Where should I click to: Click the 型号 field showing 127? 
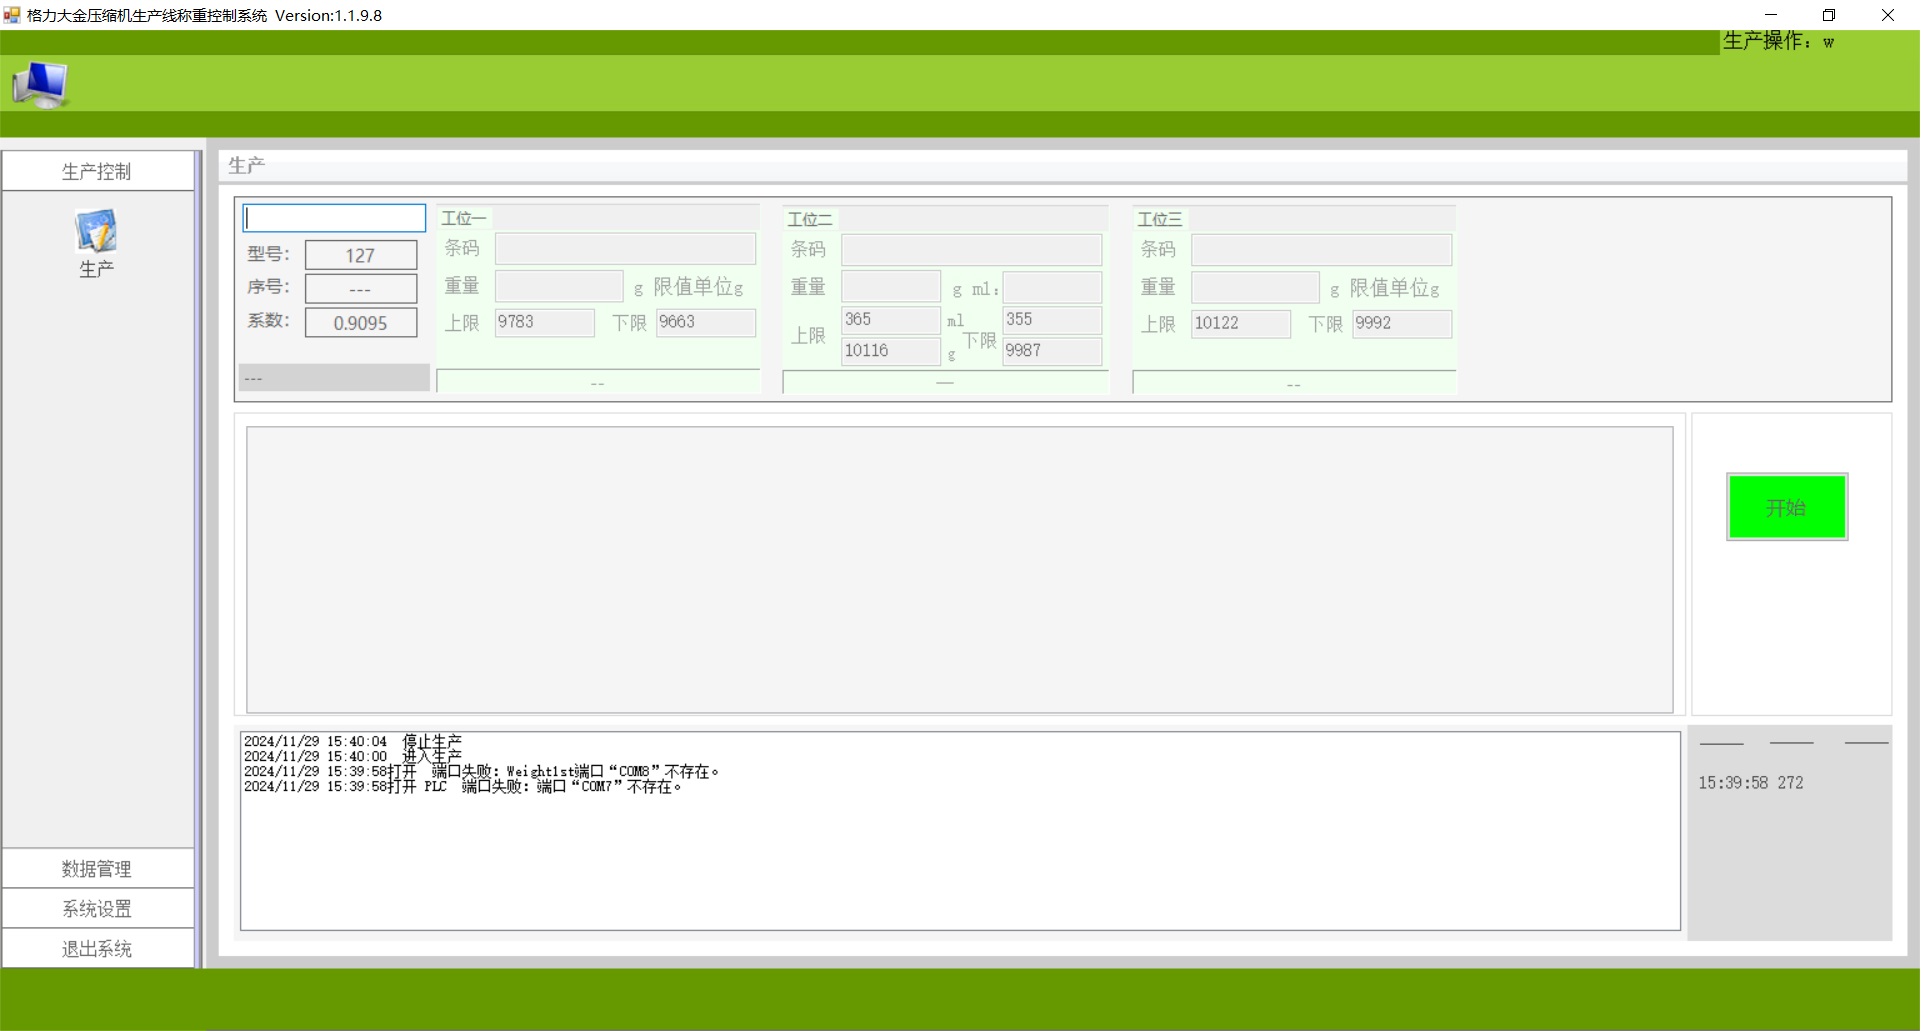tap(360, 255)
